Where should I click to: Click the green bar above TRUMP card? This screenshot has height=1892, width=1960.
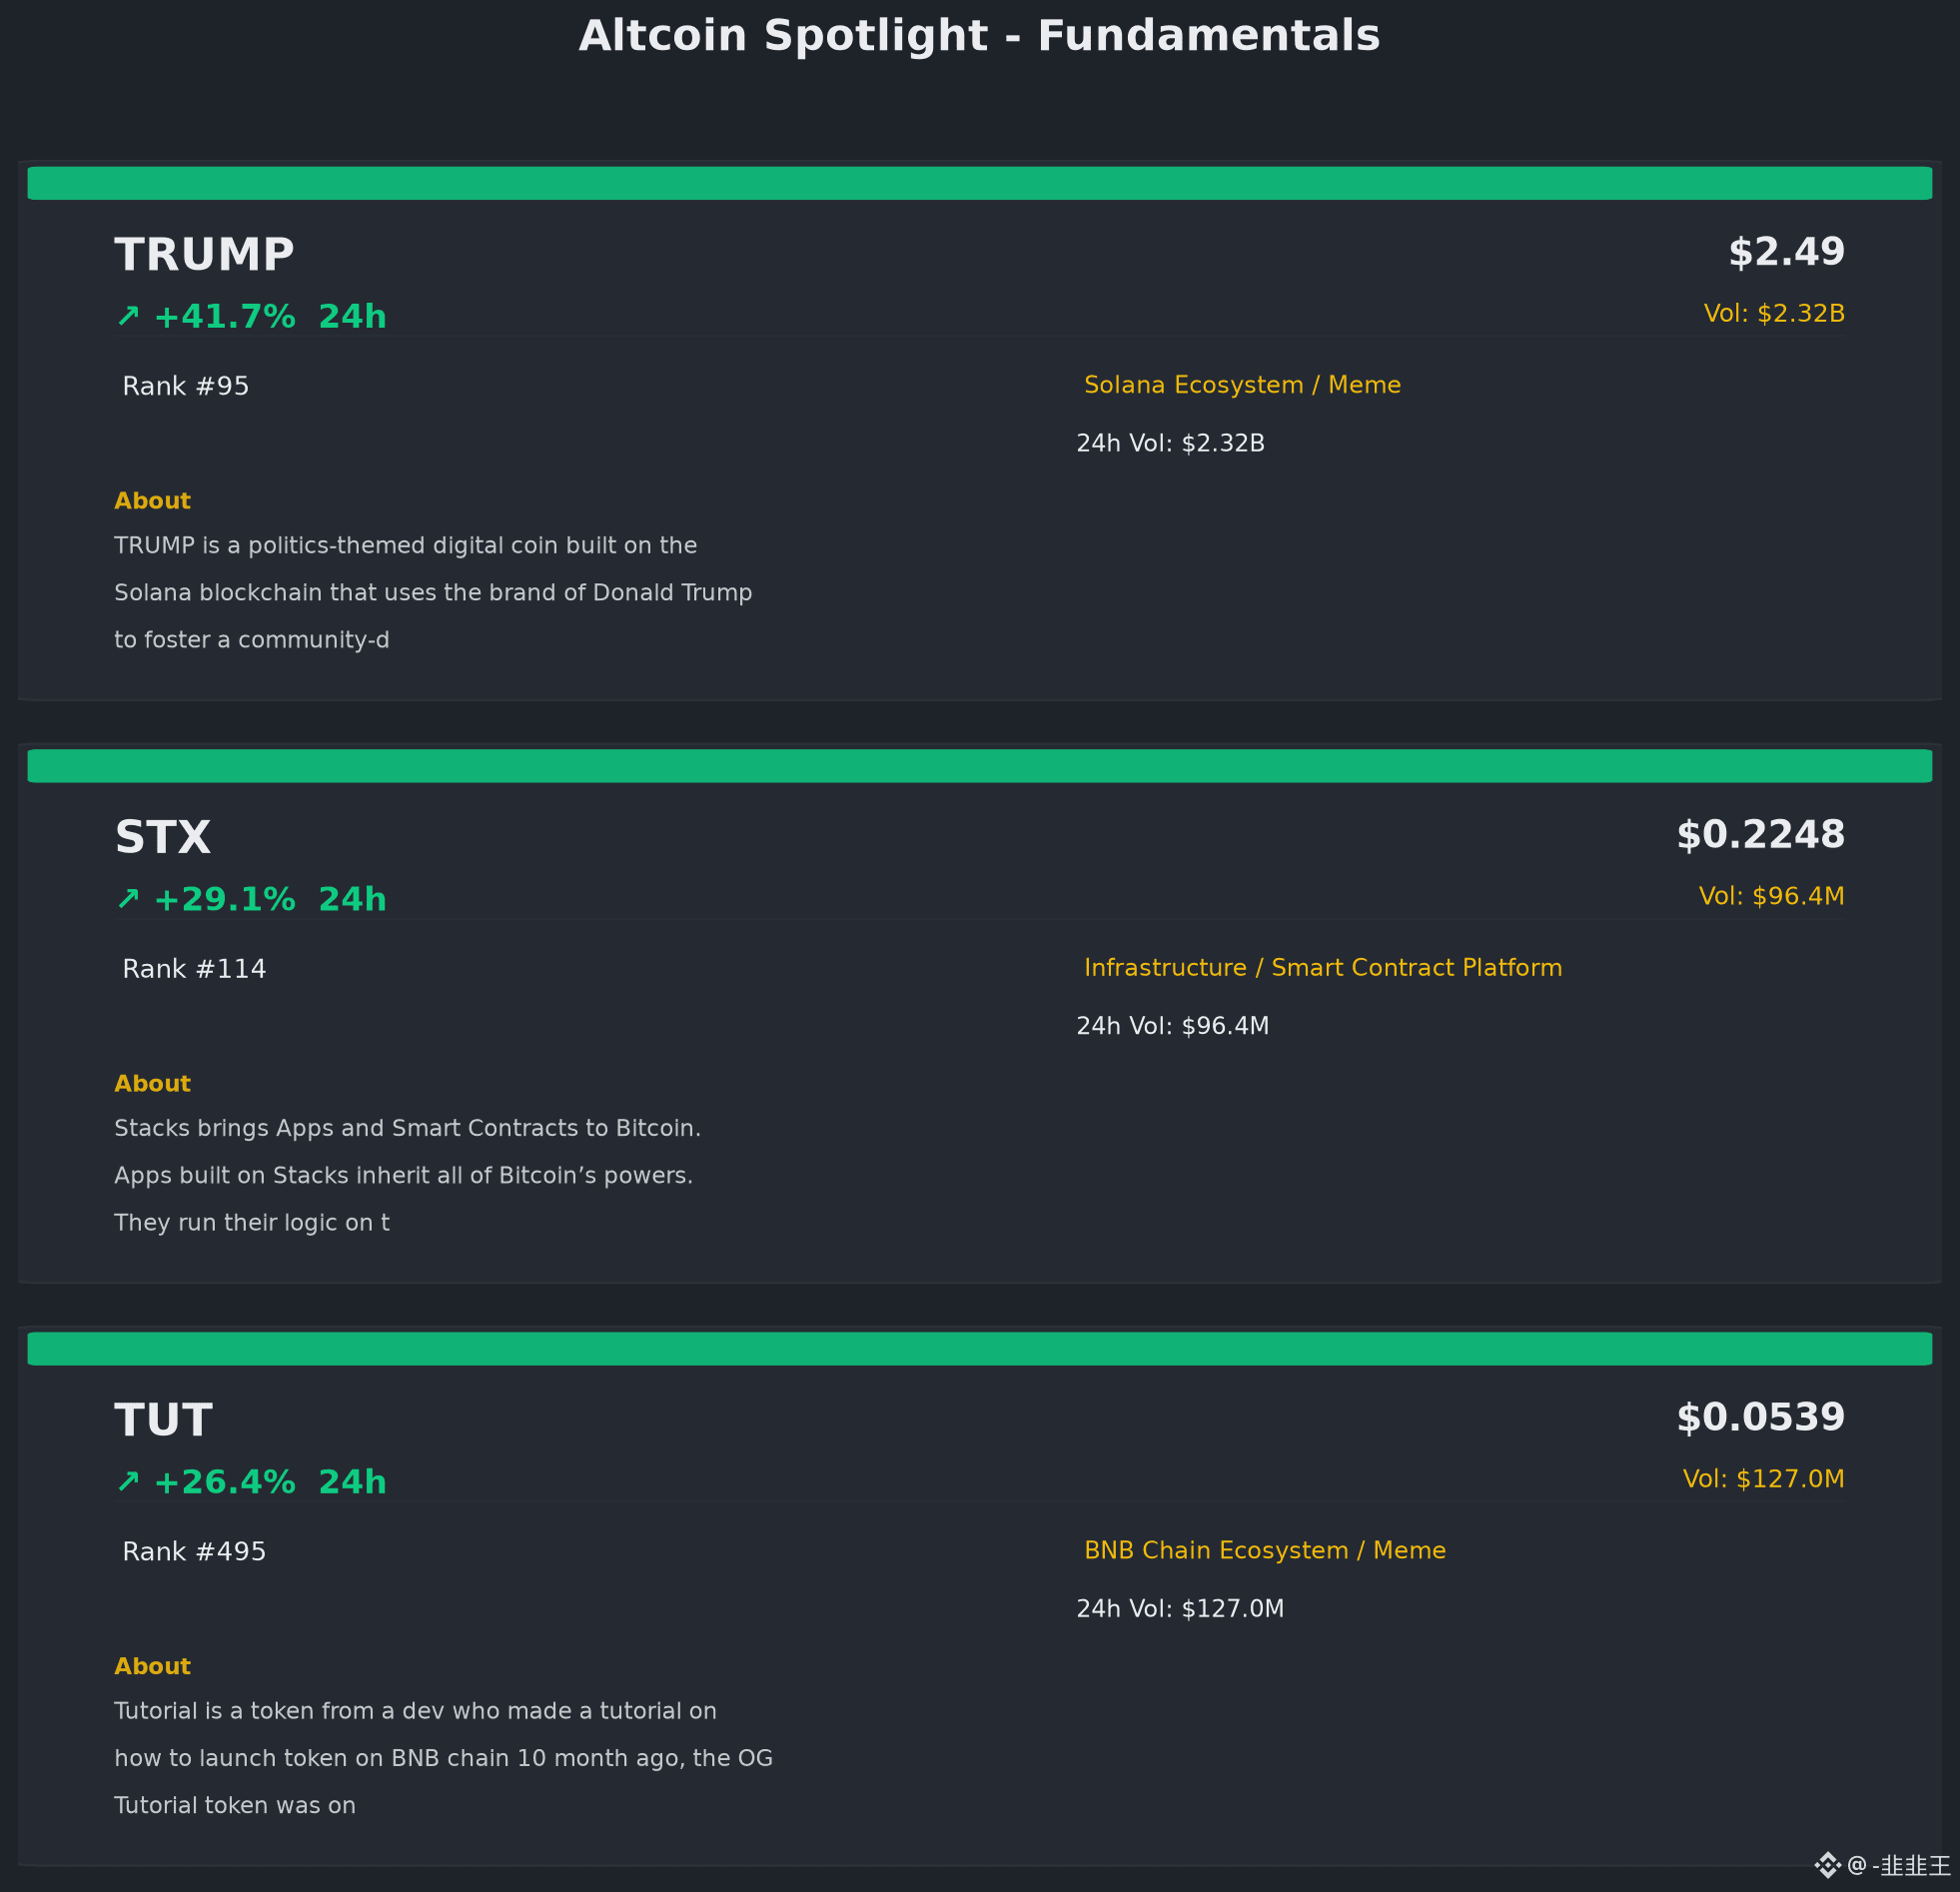[x=980, y=183]
